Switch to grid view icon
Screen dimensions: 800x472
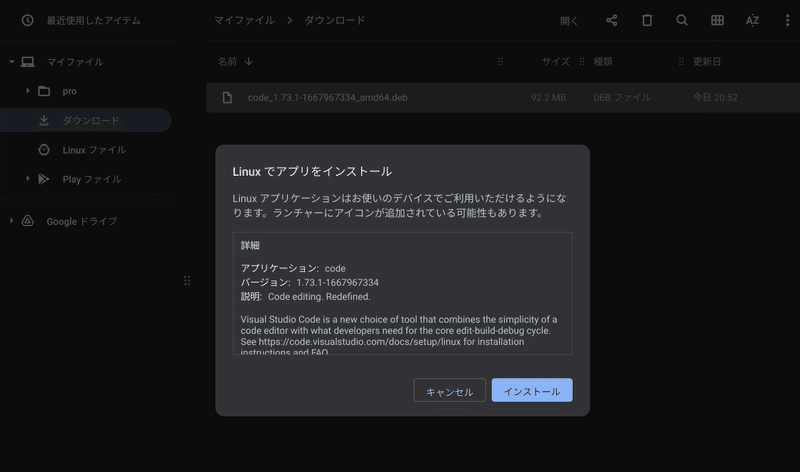(717, 20)
